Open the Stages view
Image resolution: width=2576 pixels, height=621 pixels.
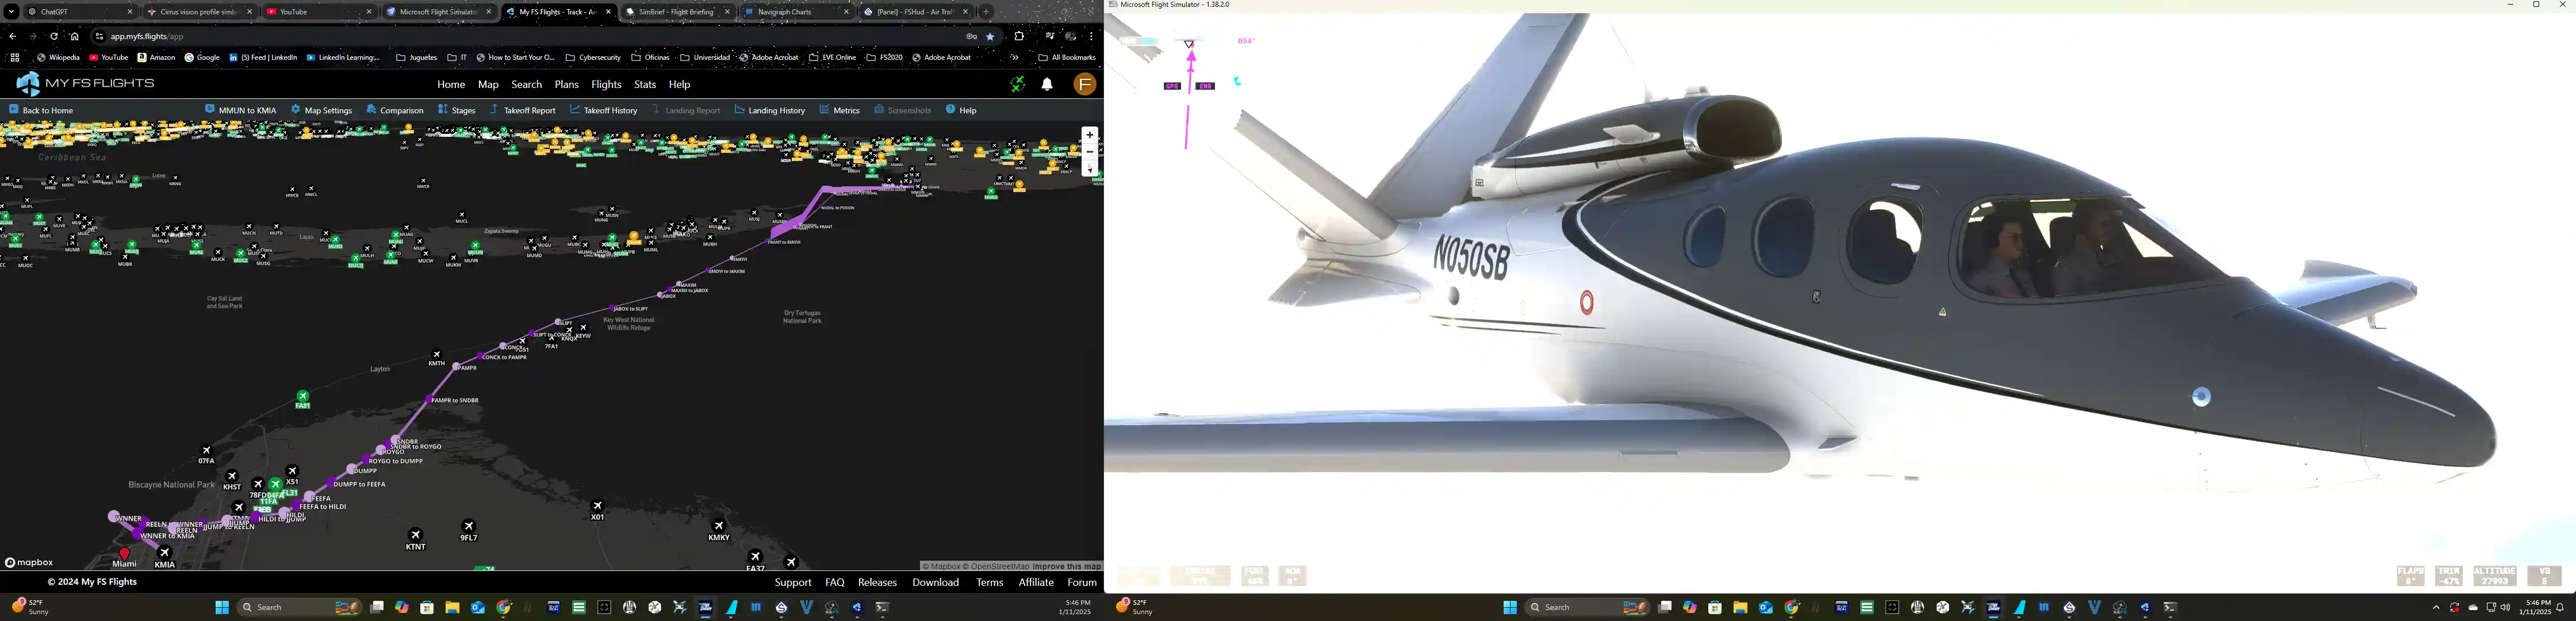[457, 110]
